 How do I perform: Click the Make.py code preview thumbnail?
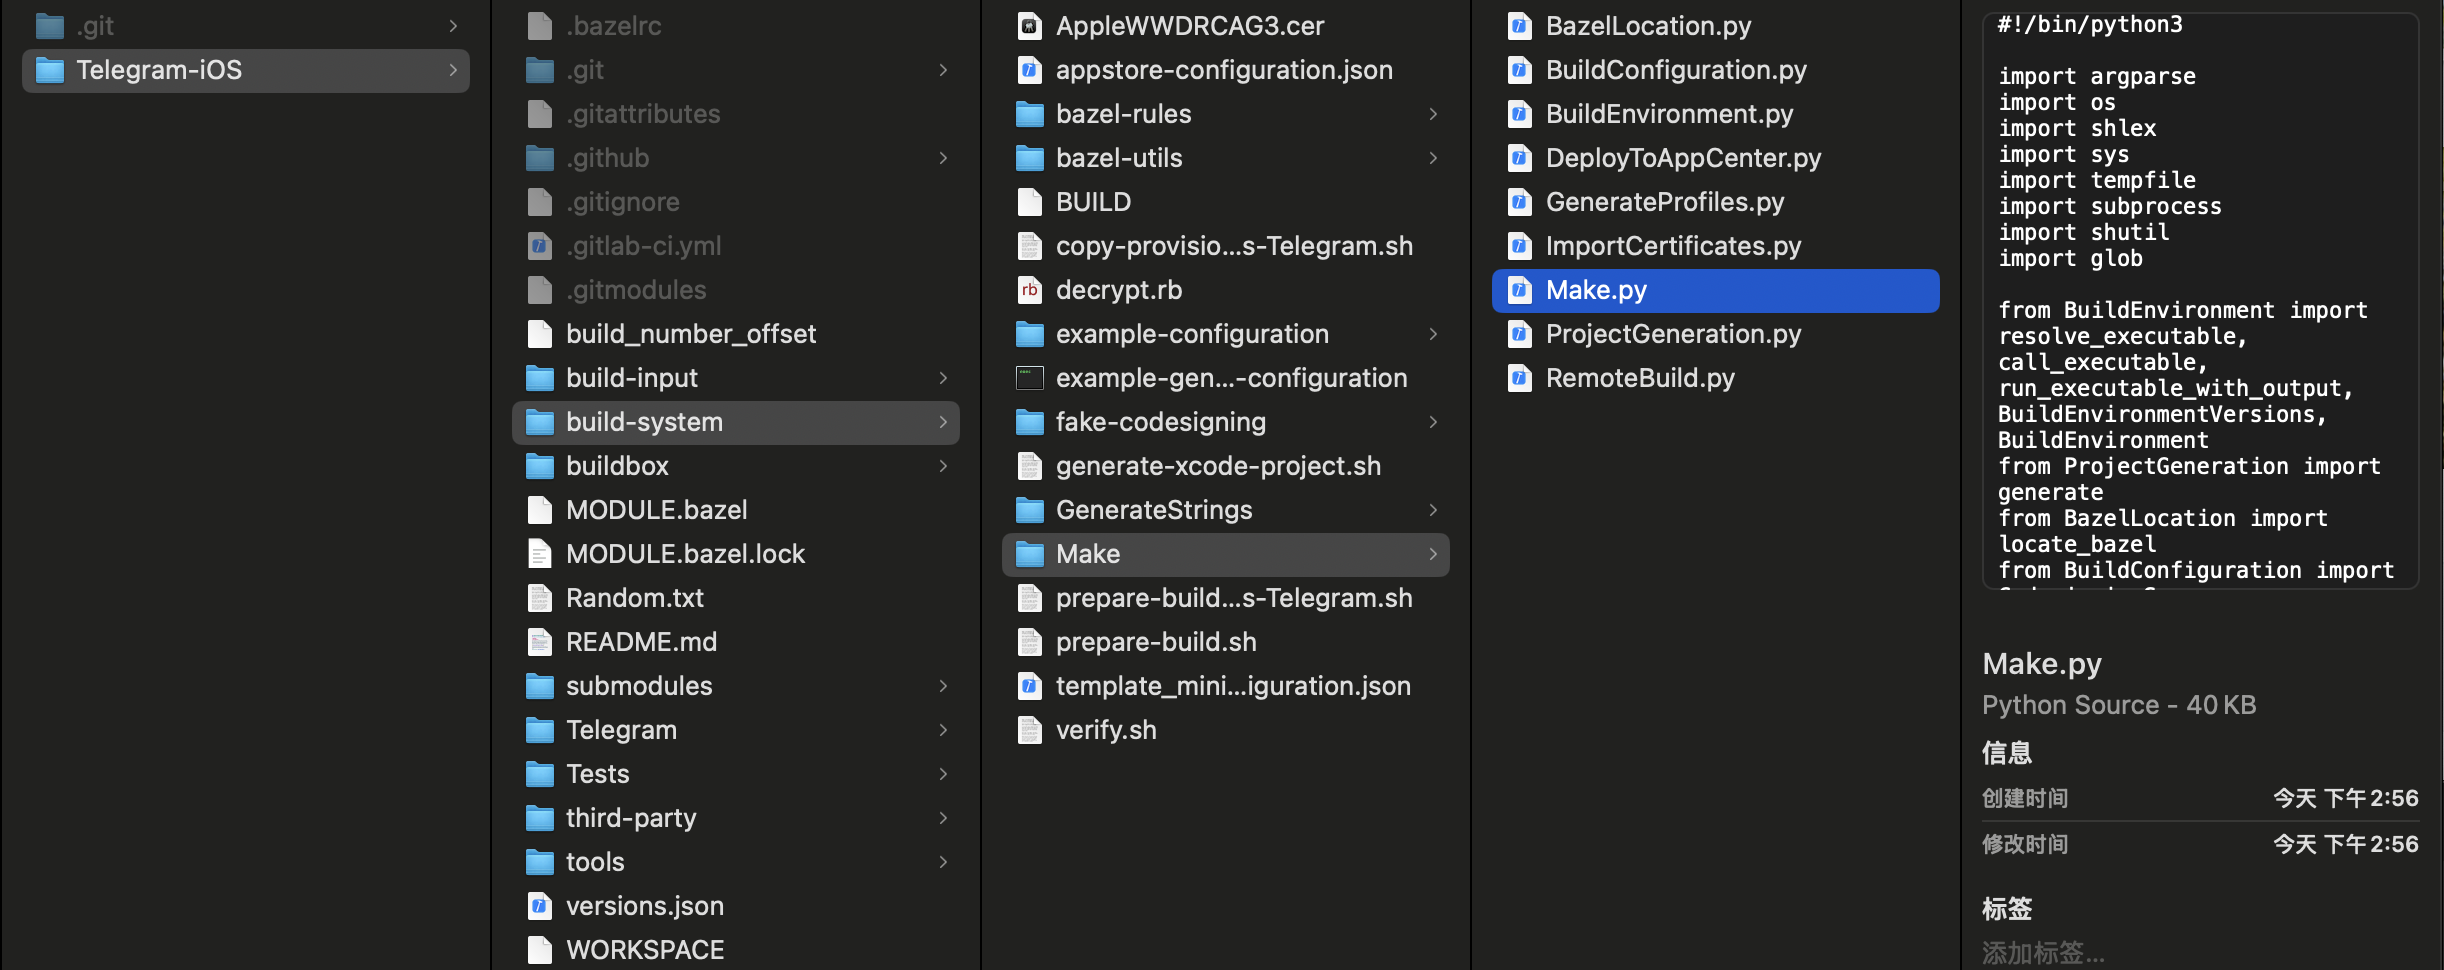click(2200, 300)
